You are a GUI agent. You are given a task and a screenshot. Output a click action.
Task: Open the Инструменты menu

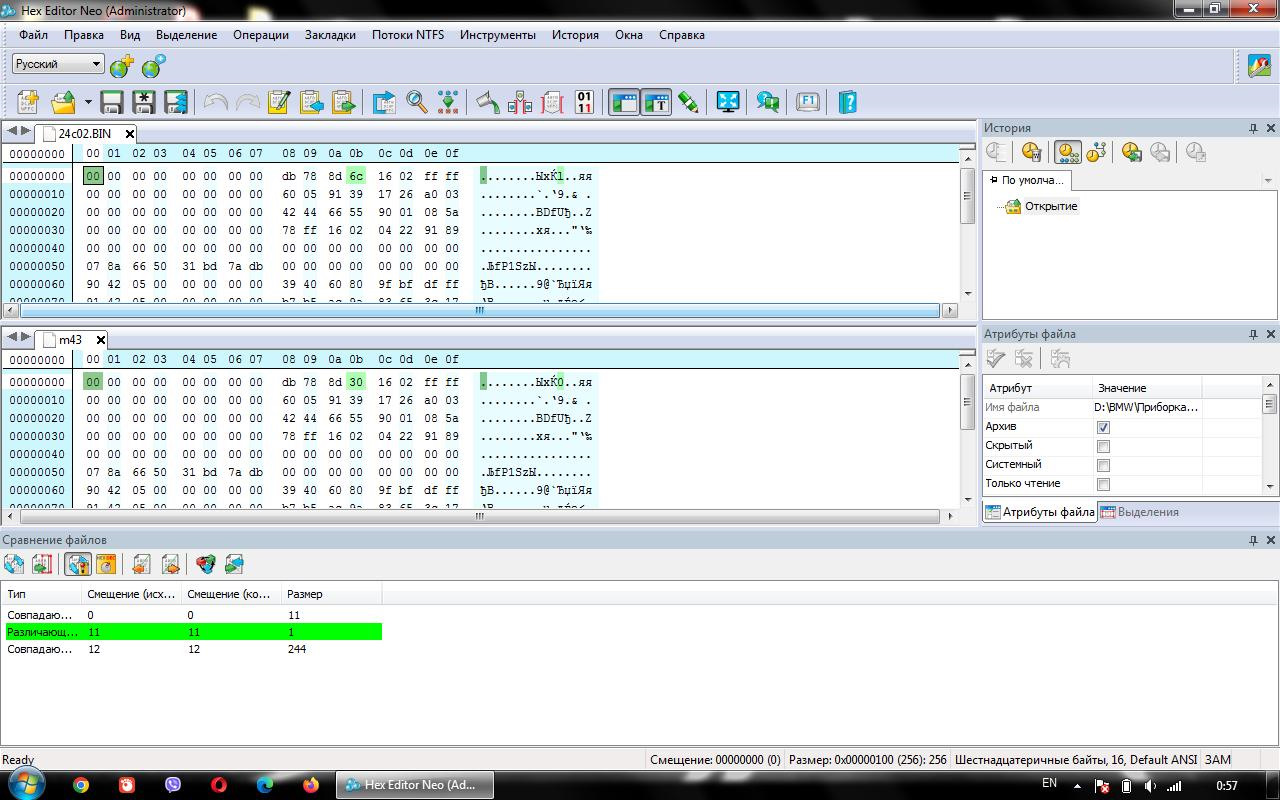pos(498,35)
